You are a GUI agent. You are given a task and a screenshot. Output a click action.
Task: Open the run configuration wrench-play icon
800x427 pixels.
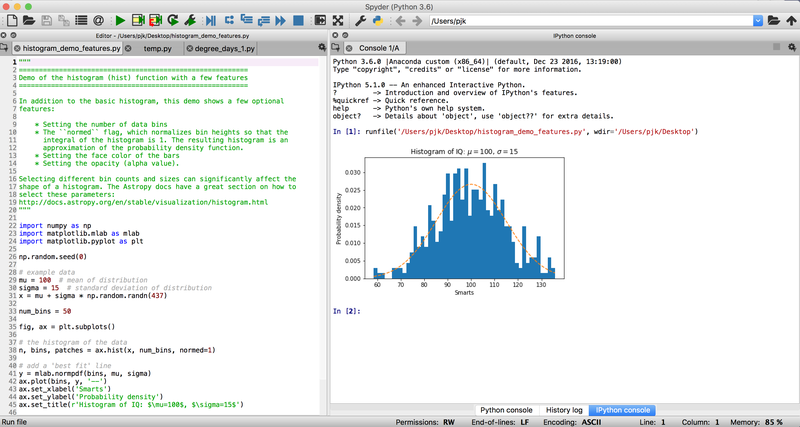tap(190, 21)
